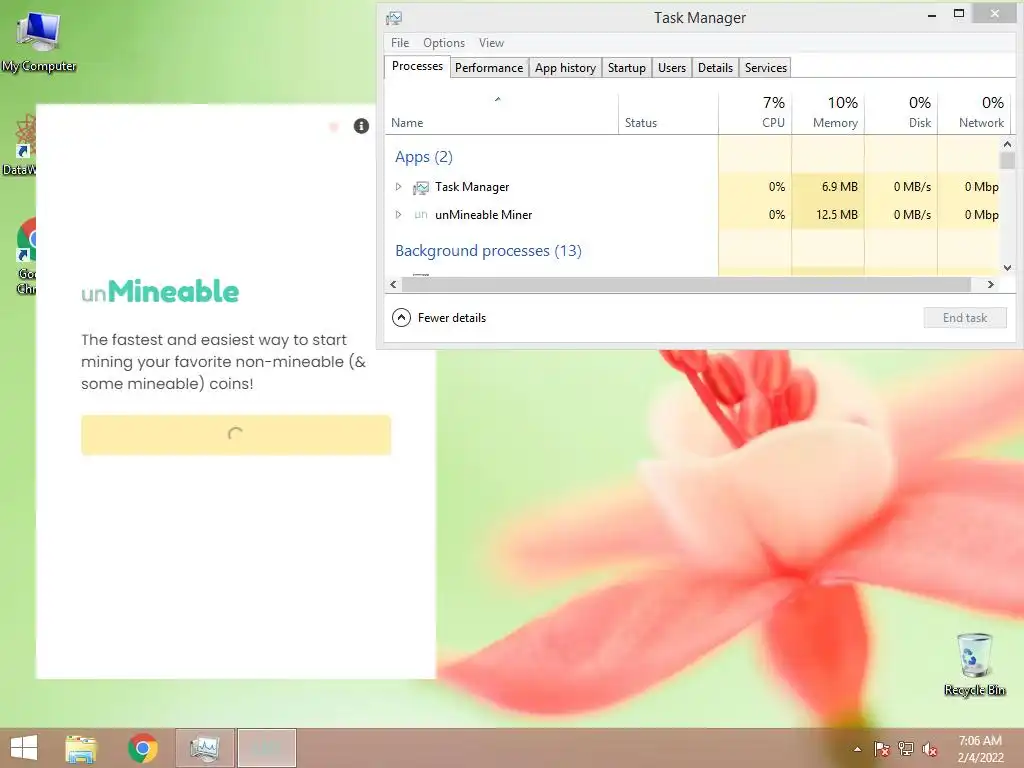This screenshot has height=768, width=1024.
Task: Select the Task Manager process name
Action: pos(472,187)
